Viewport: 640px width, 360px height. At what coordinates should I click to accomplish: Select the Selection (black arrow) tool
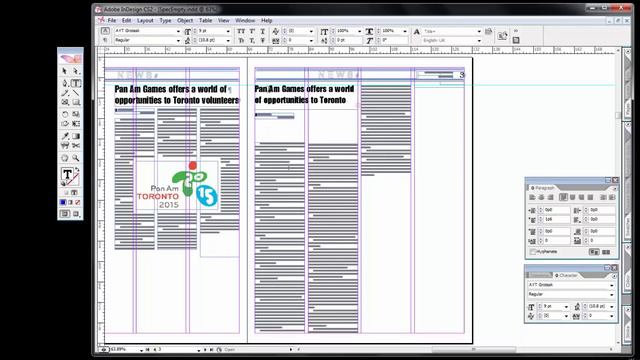pyautogui.click(x=64, y=71)
